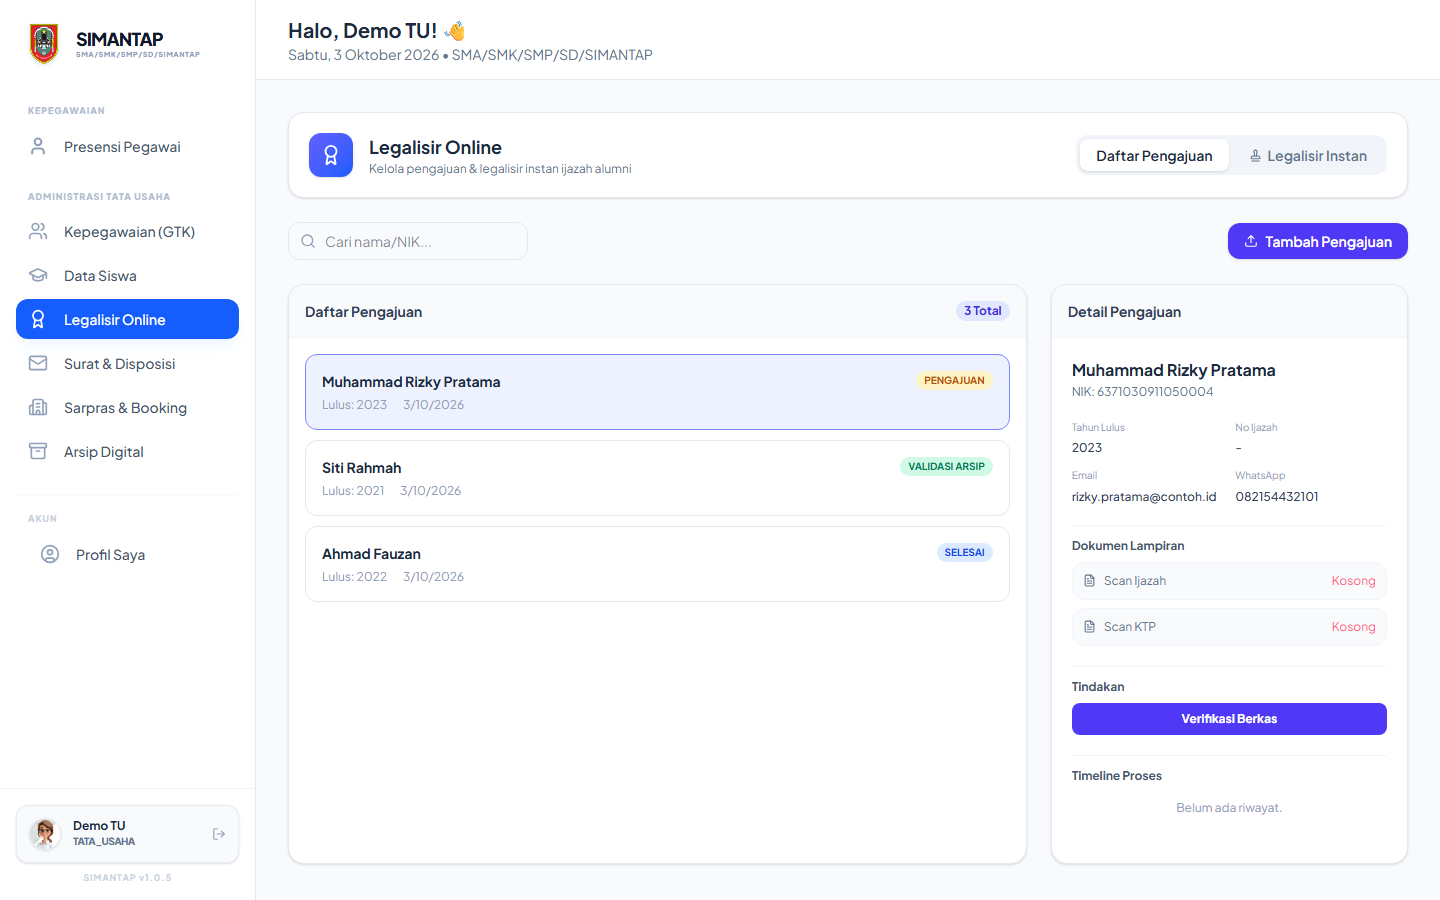Click the Legalisir Online ribbon icon in sidebar
1440x900 pixels.
pos(38,320)
